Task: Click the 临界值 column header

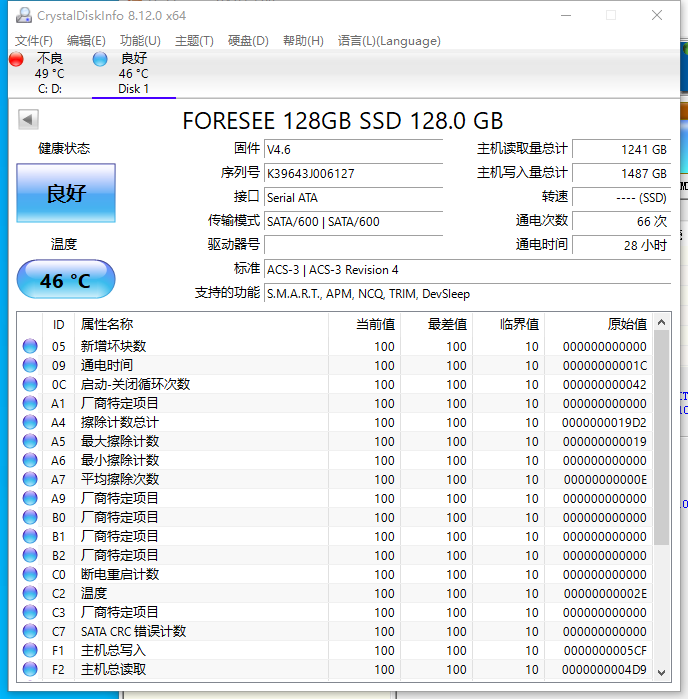Action: [509, 324]
